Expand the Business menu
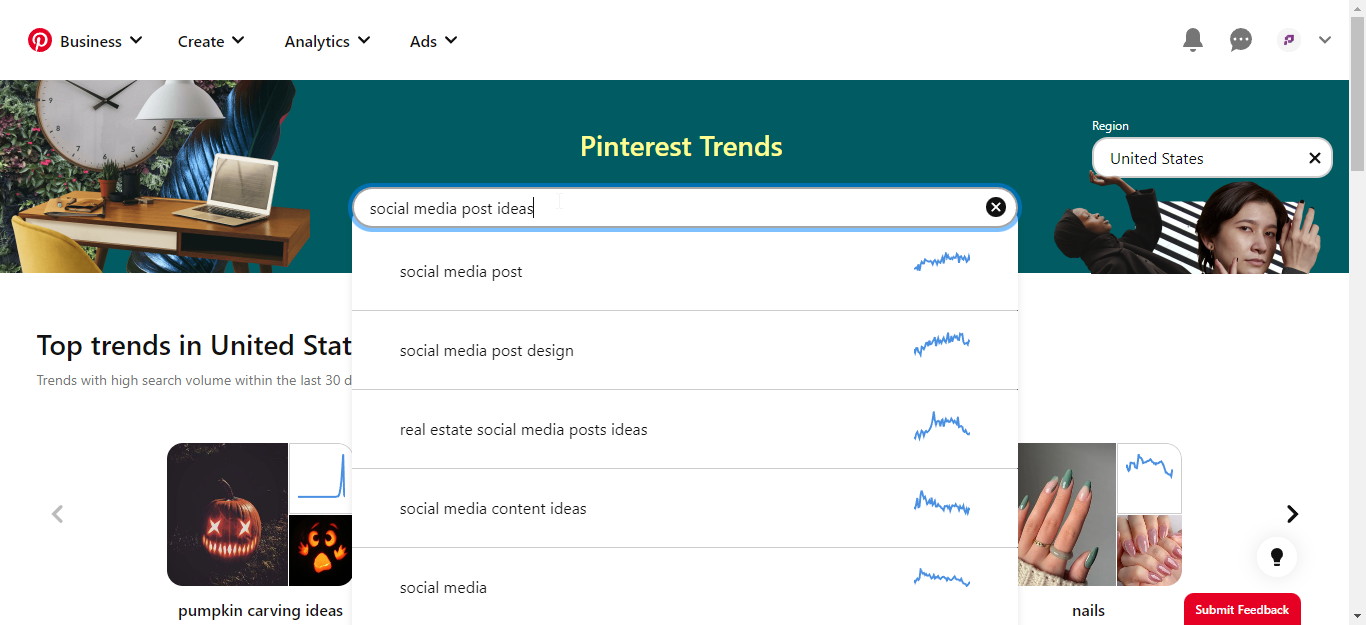Screen dimensions: 1366x625 (100, 41)
